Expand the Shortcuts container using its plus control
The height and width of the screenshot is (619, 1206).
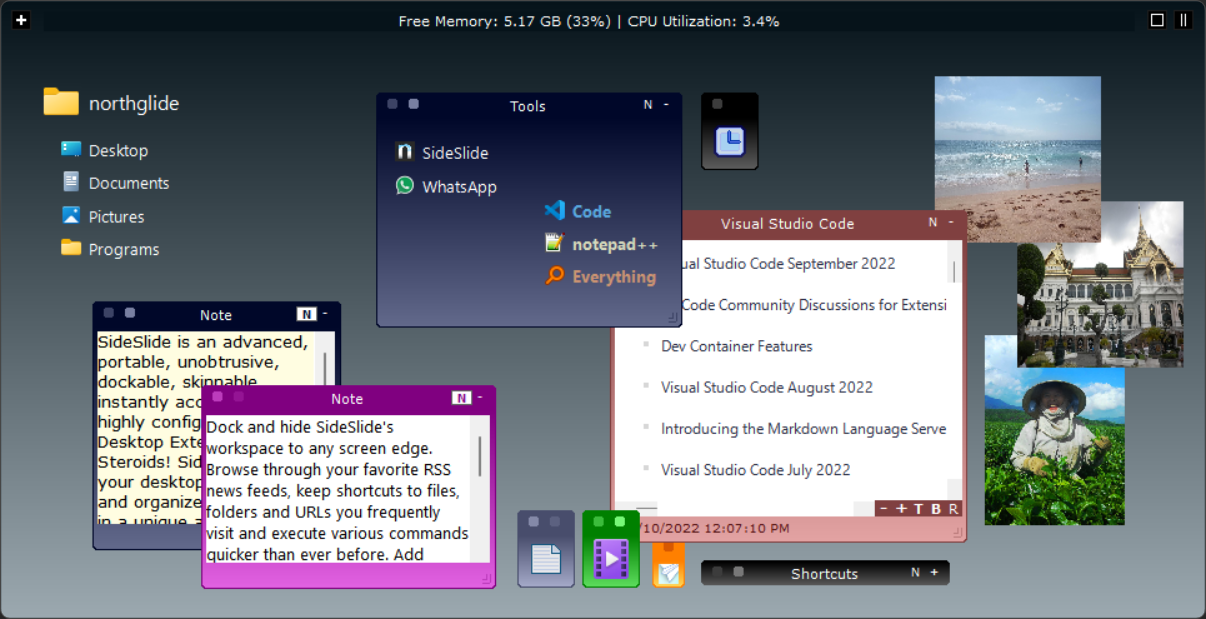[935, 572]
